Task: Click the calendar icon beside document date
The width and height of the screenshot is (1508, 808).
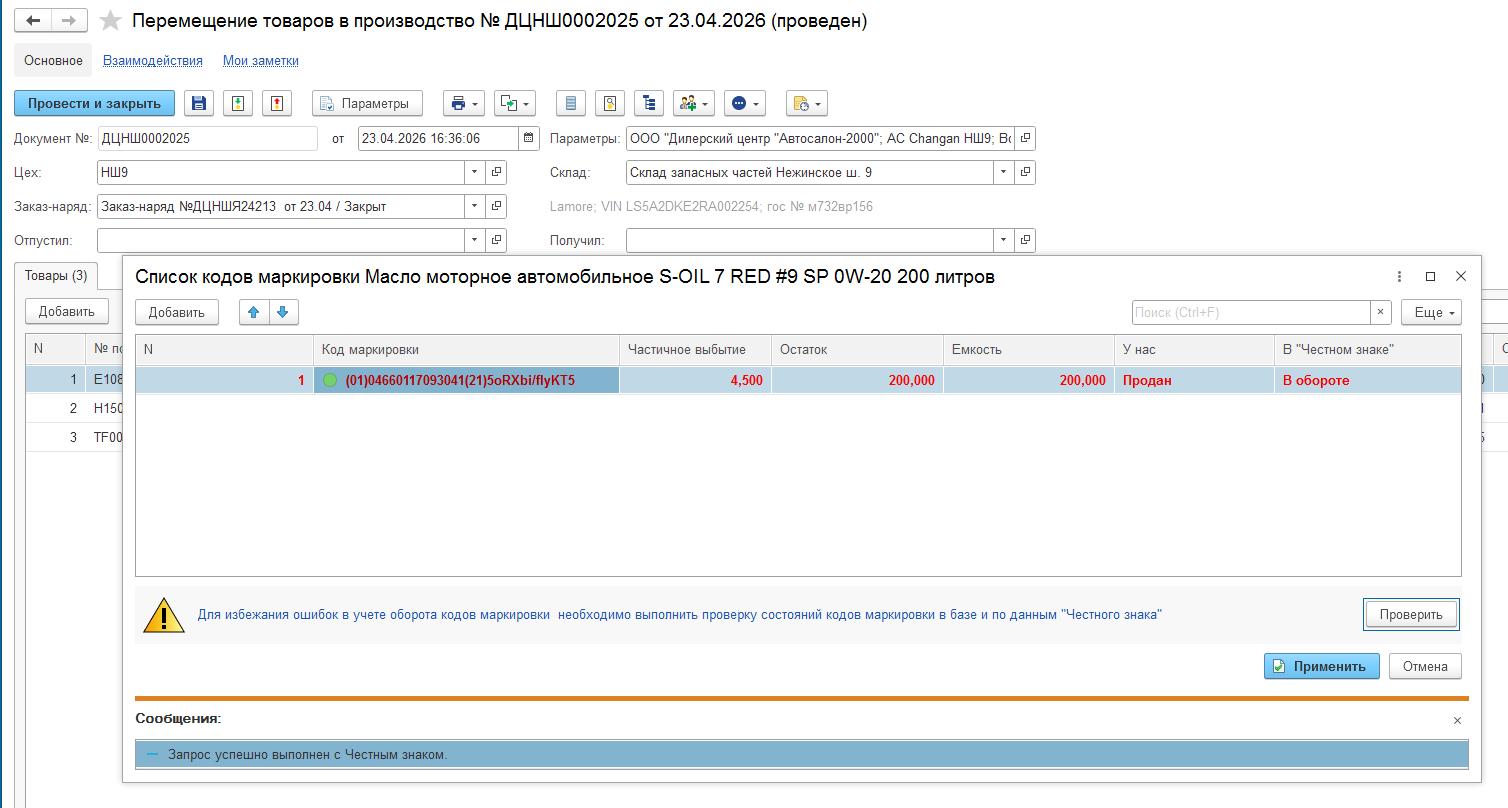Action: coord(530,139)
